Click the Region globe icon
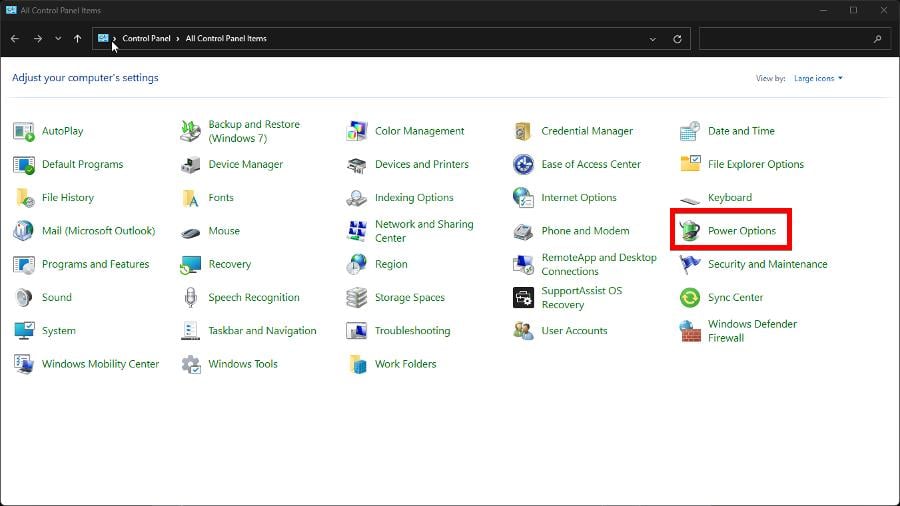900x506 pixels. 357,264
